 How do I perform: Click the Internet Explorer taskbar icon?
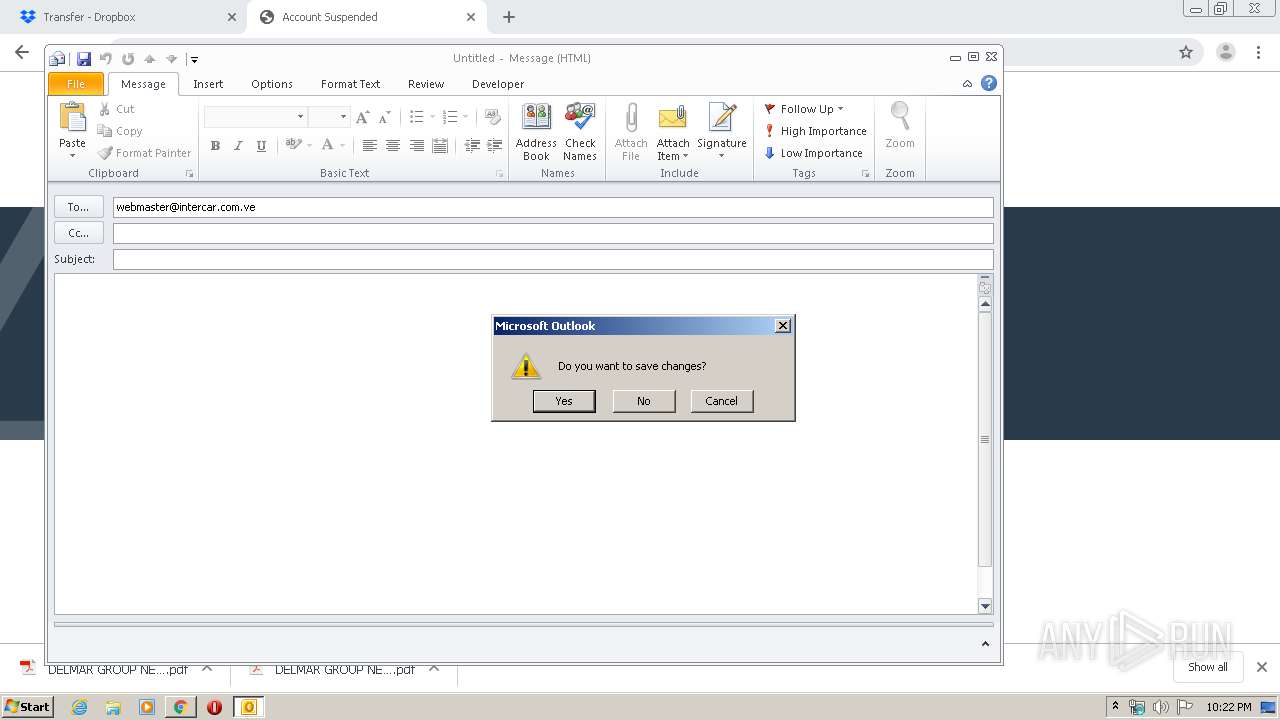(80, 707)
